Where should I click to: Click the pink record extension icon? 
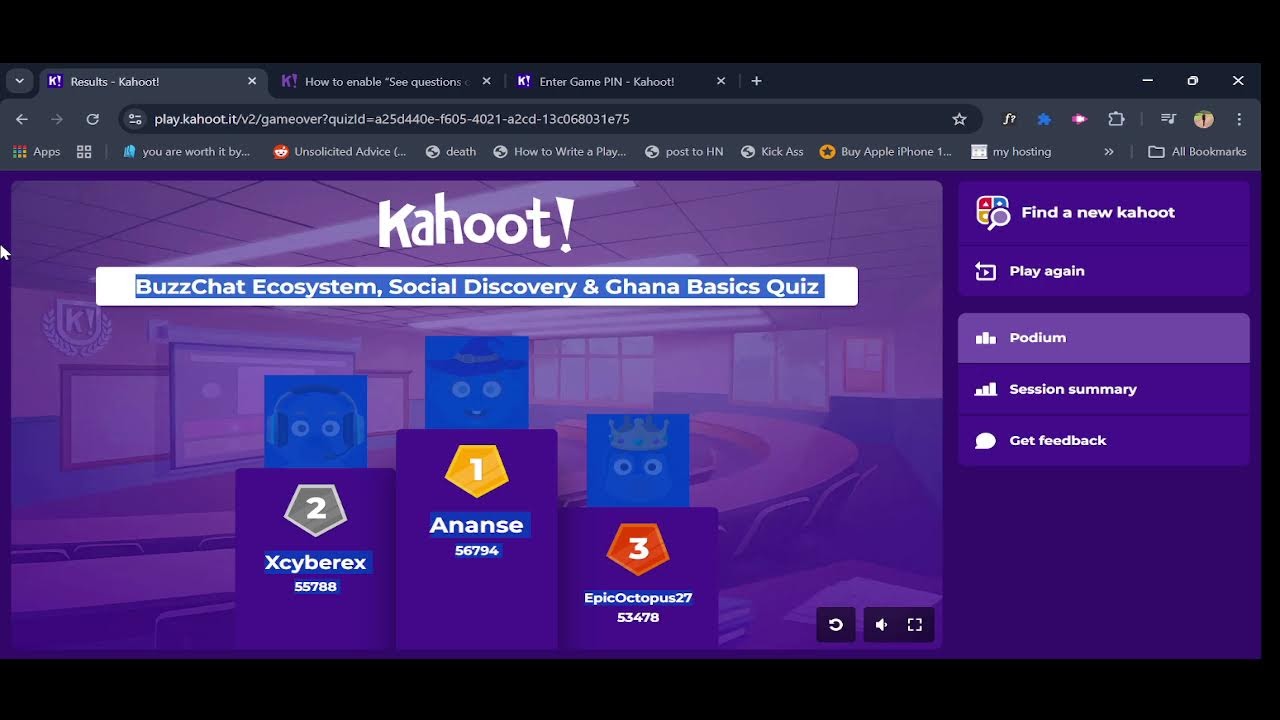tap(1079, 119)
